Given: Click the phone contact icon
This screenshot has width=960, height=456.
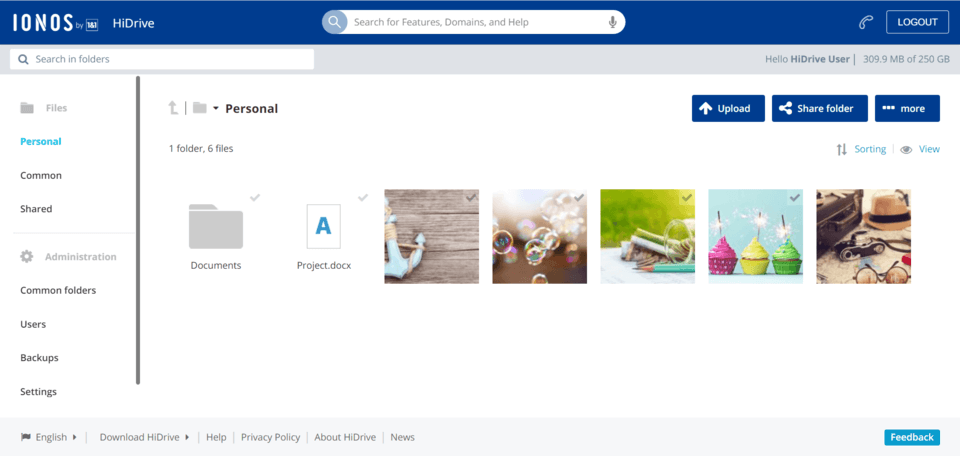Looking at the screenshot, I should coord(864,23).
